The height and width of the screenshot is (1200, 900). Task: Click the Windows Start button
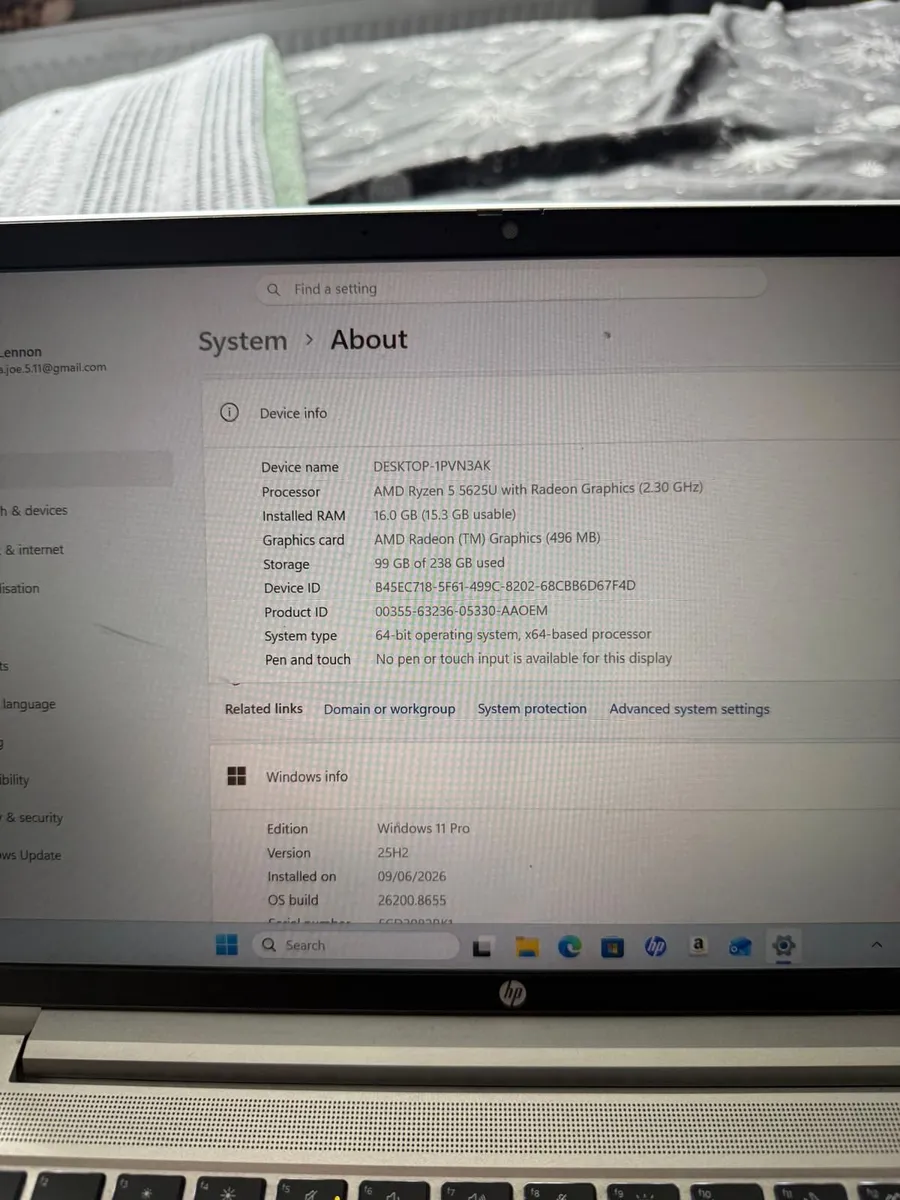(x=227, y=944)
